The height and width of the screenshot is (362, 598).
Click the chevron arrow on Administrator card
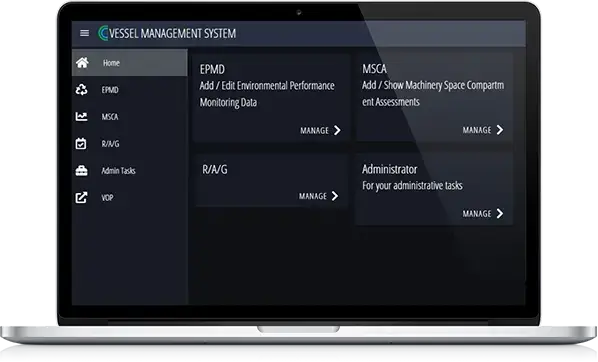[500, 214]
